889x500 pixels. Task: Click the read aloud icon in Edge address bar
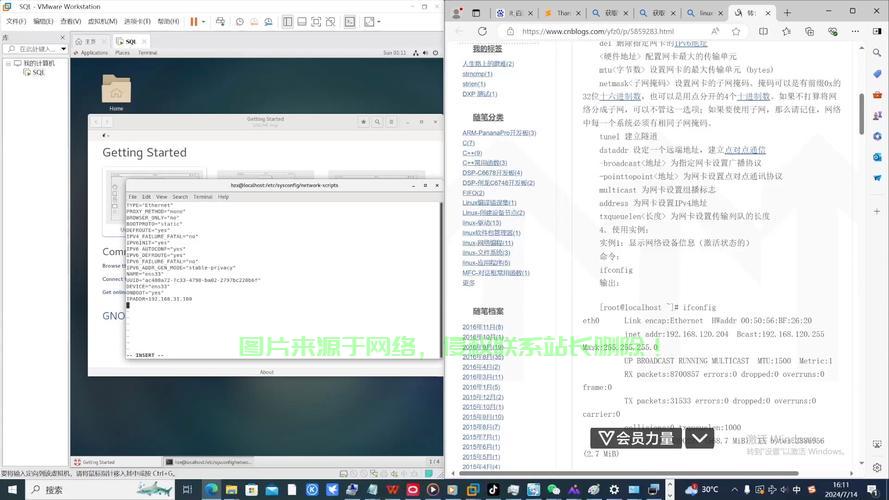pyautogui.click(x=715, y=31)
